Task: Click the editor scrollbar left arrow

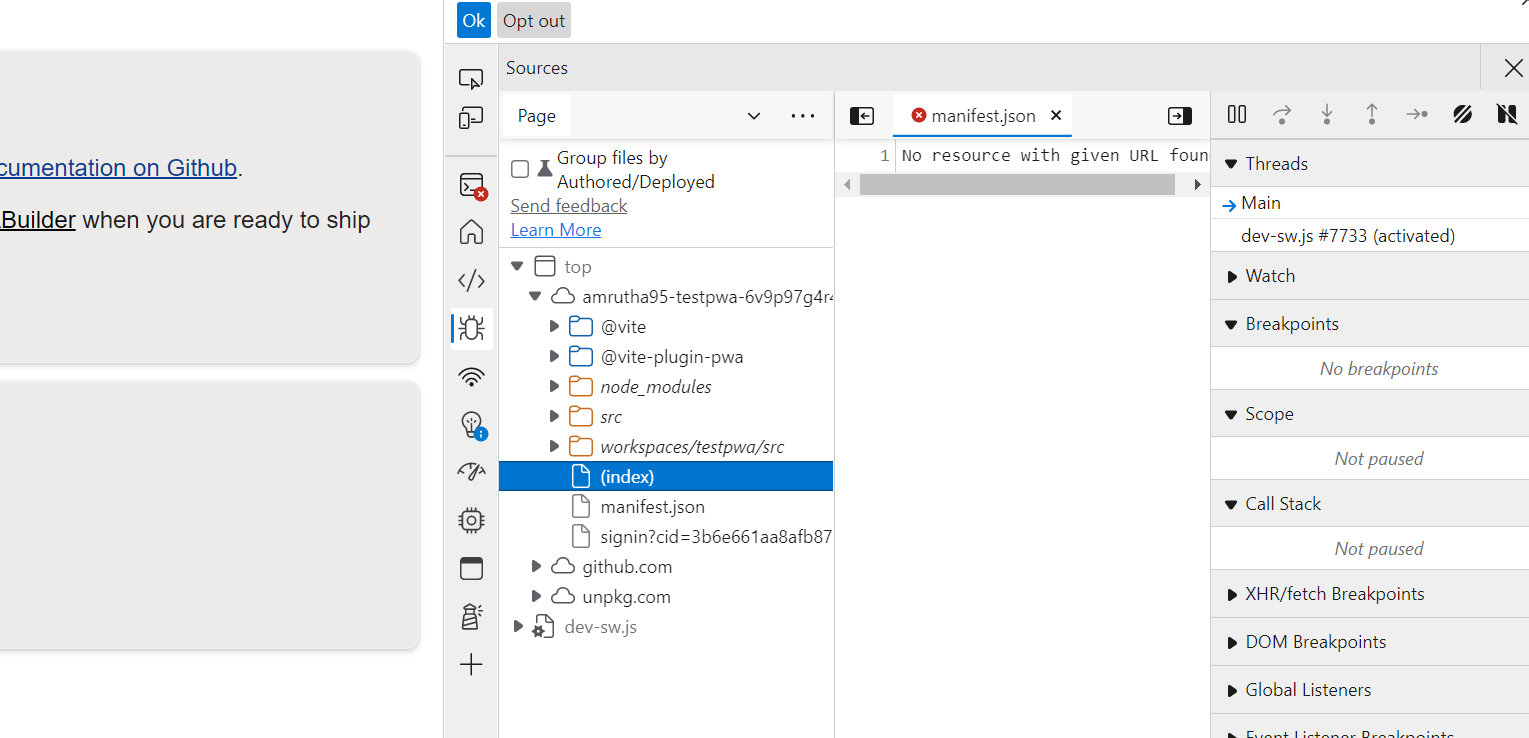Action: [847, 185]
